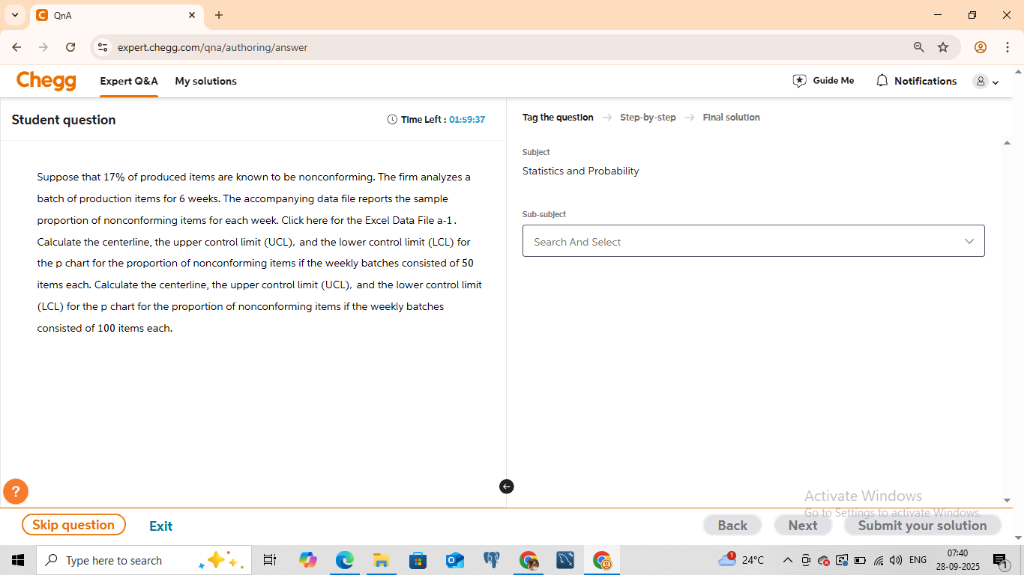Expand the browser tab search chevron

pos(15,15)
